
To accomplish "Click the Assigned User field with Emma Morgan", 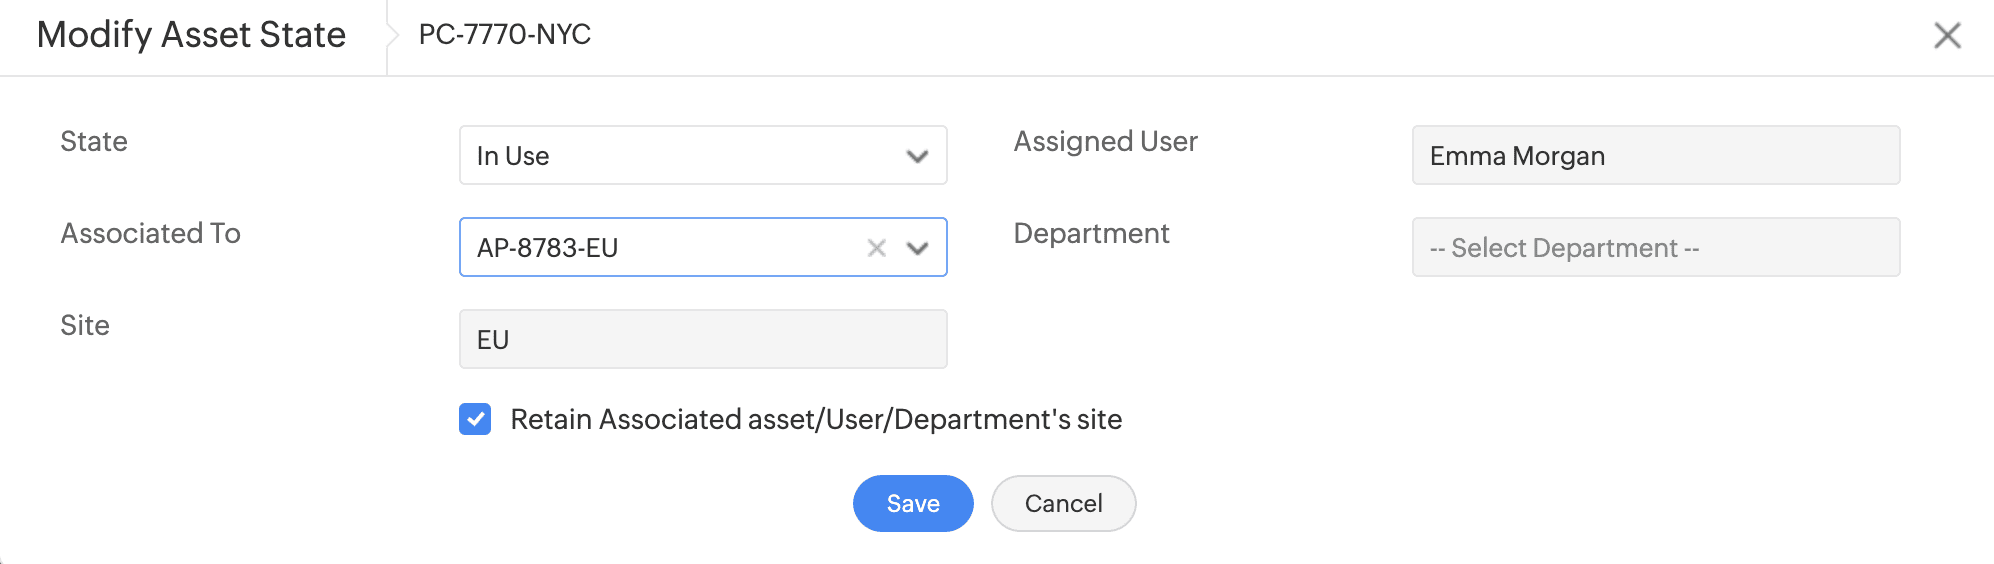I will click(1655, 156).
